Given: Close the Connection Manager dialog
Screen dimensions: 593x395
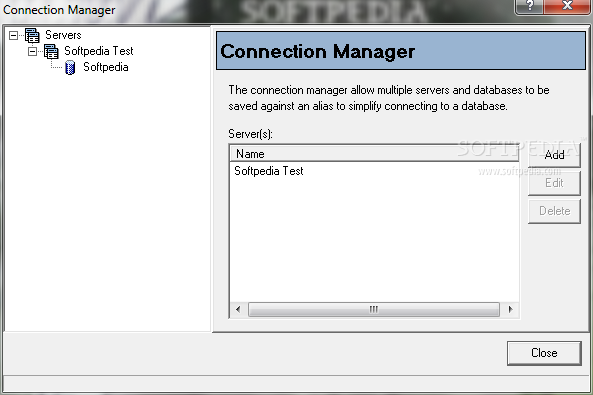Looking at the screenshot, I should point(544,353).
